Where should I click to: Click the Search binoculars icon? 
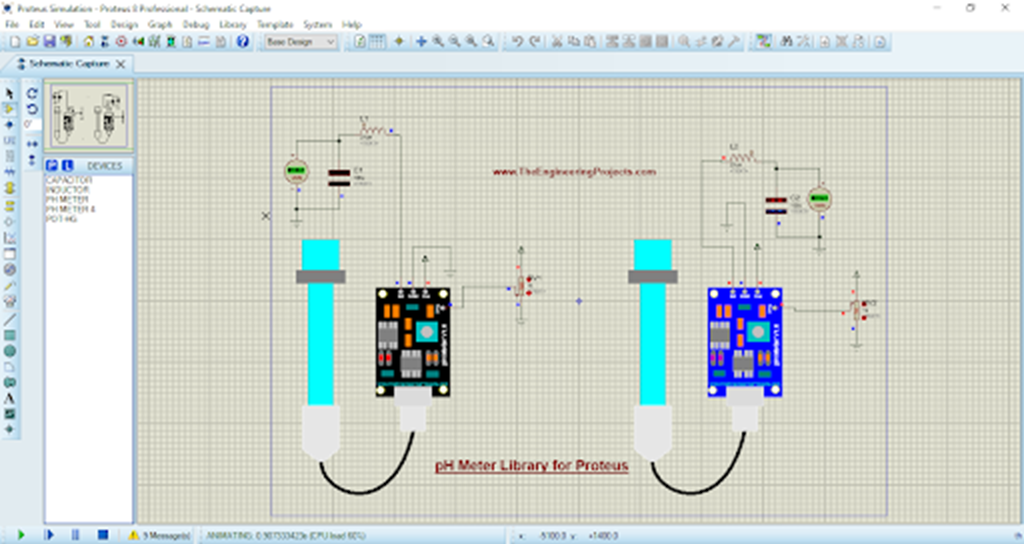click(786, 42)
